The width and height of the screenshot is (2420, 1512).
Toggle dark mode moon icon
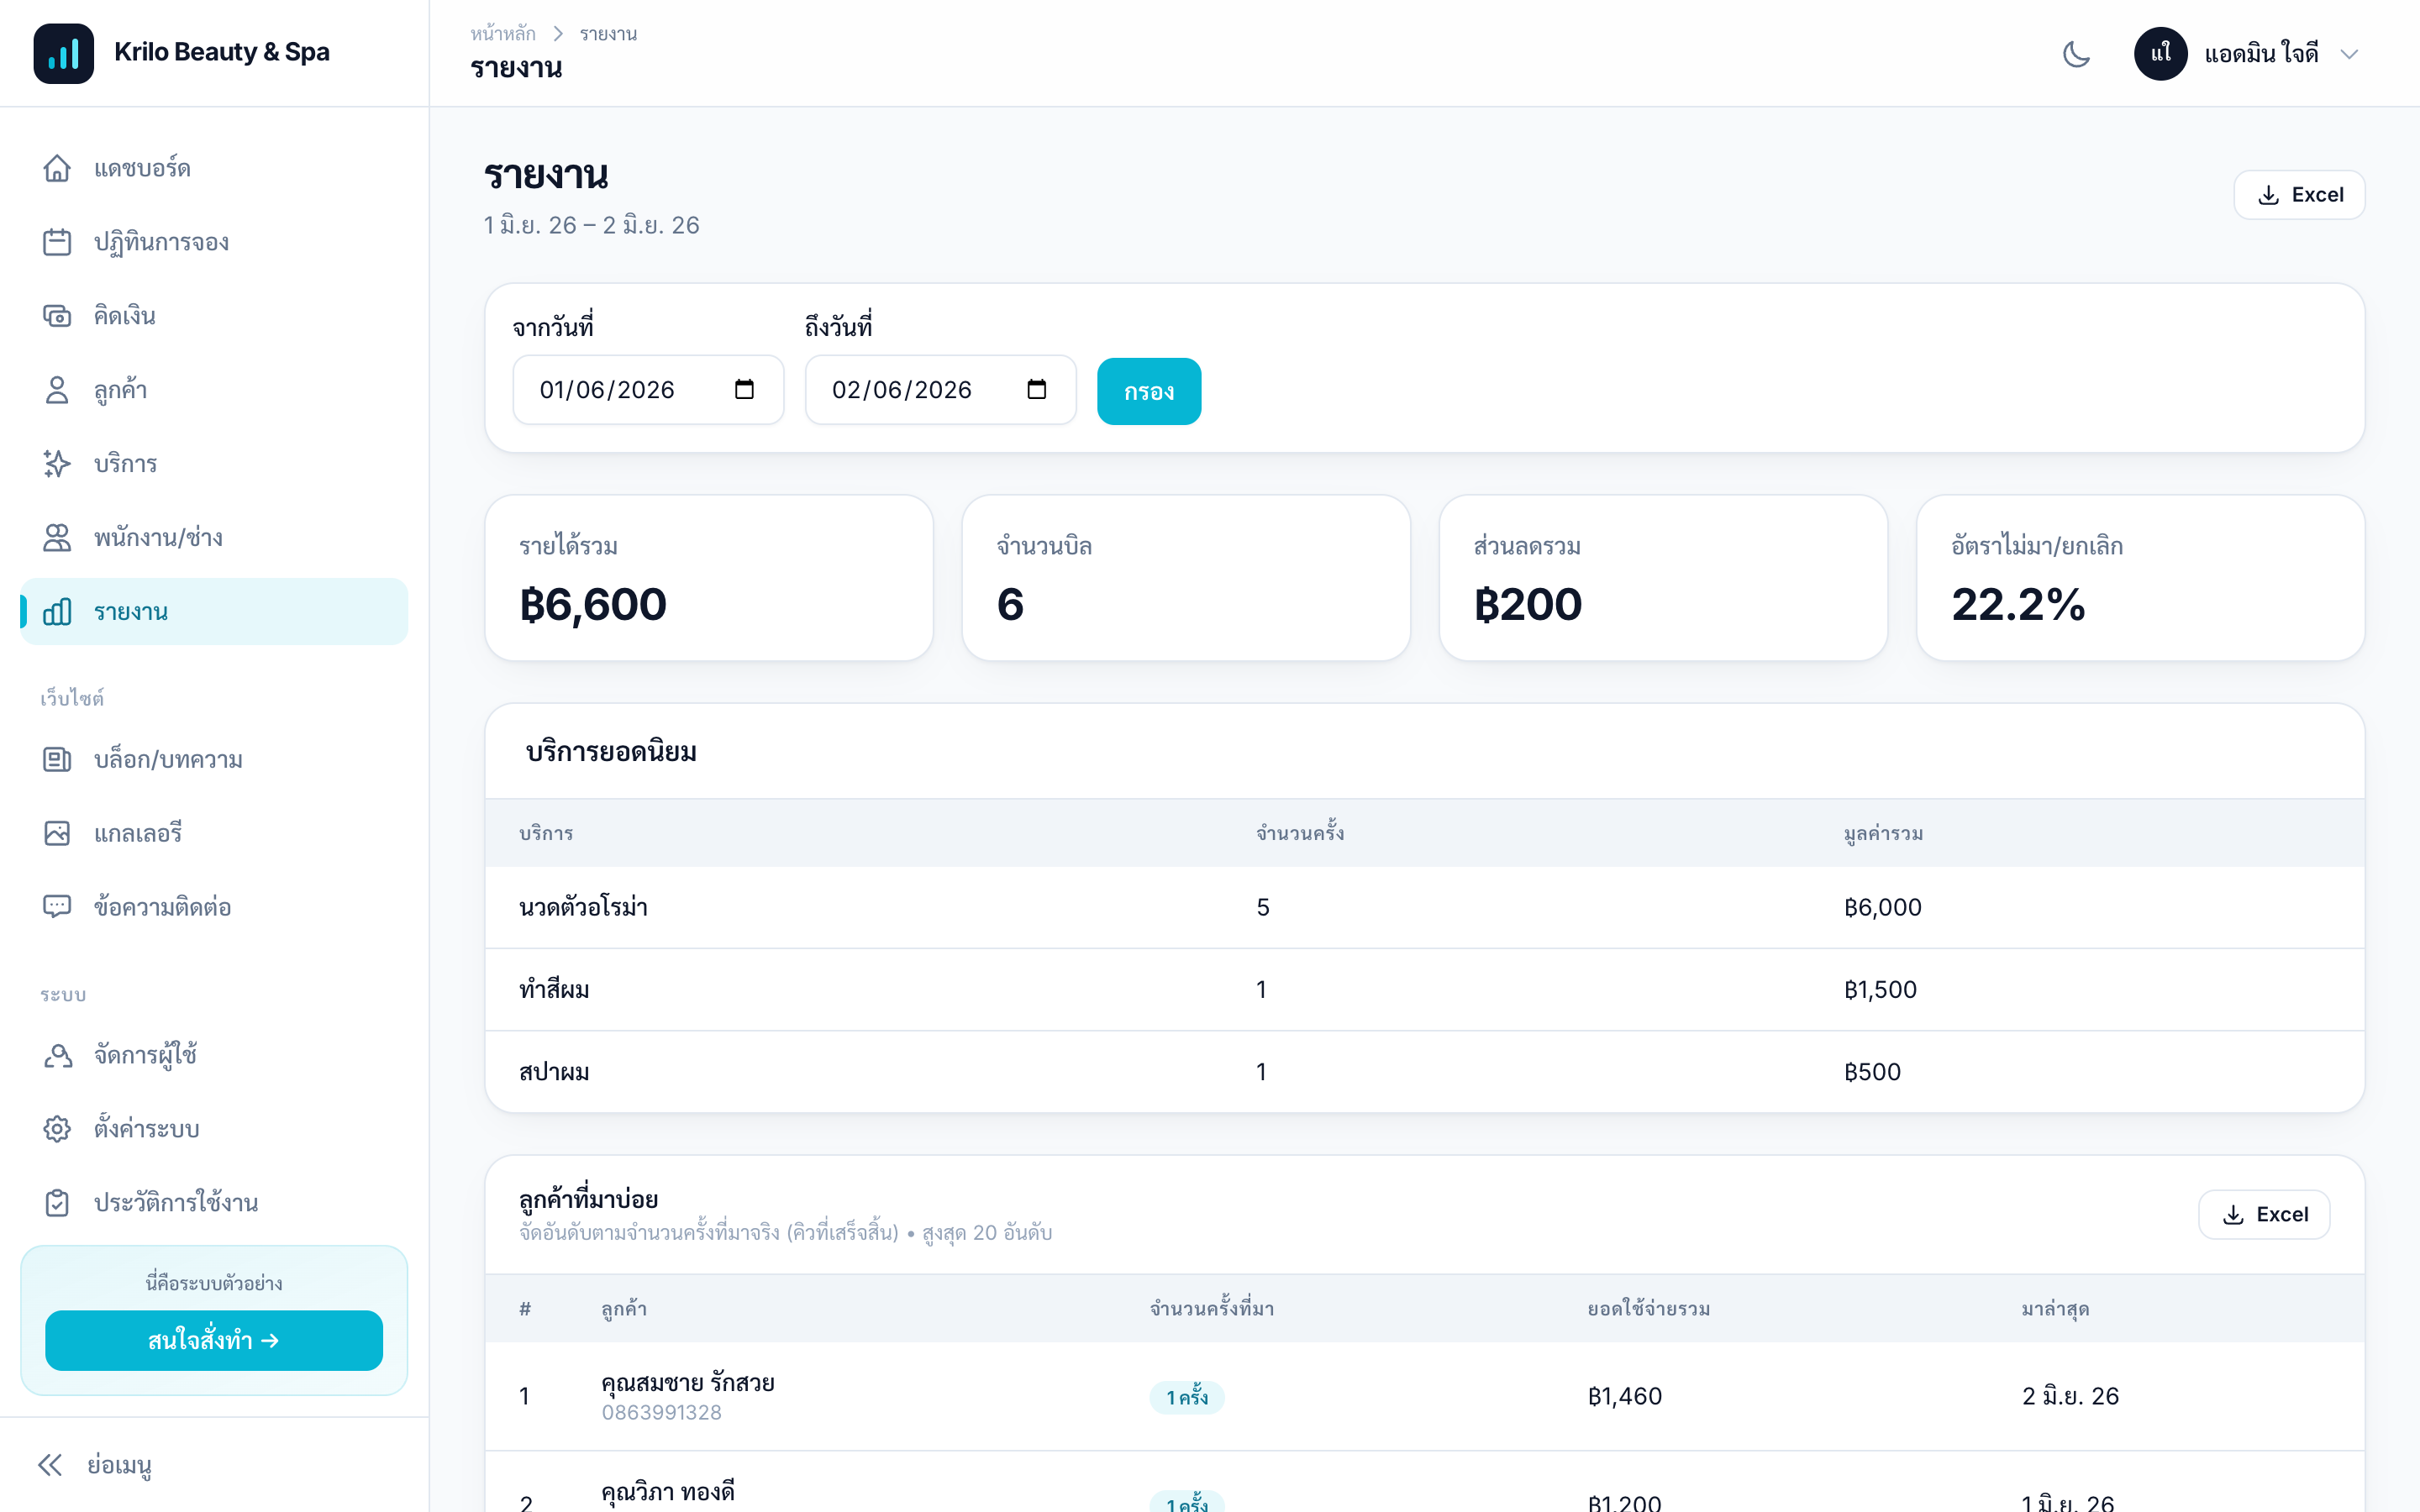point(2076,54)
